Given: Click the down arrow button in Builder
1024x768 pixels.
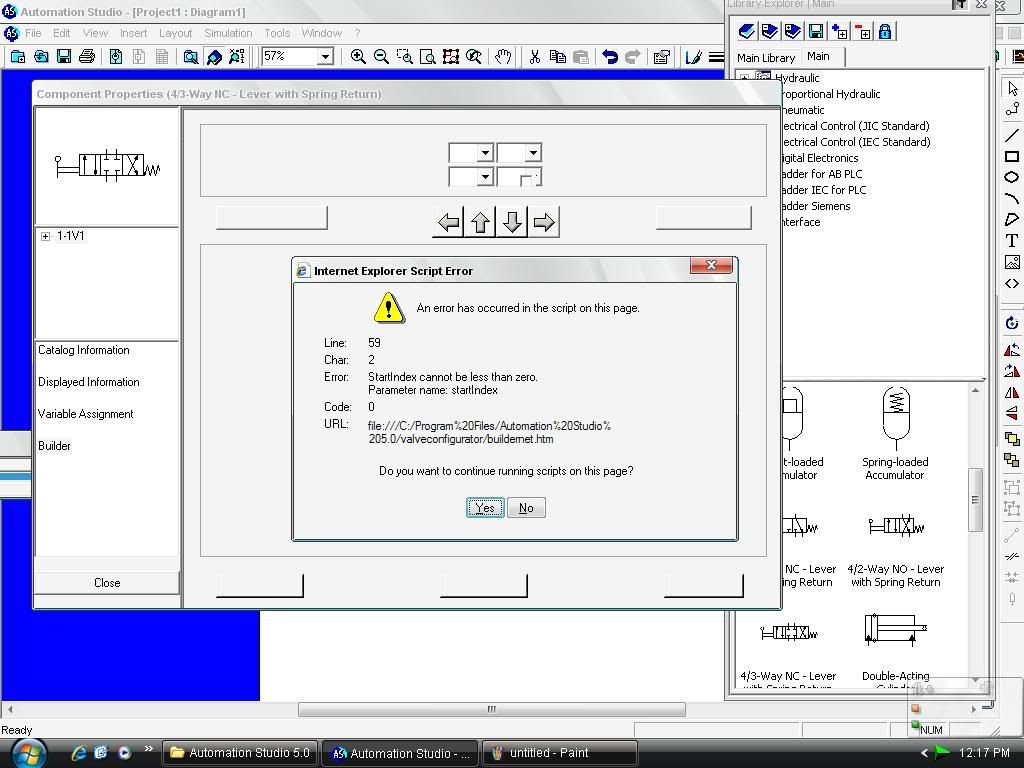Looking at the screenshot, I should coord(512,222).
